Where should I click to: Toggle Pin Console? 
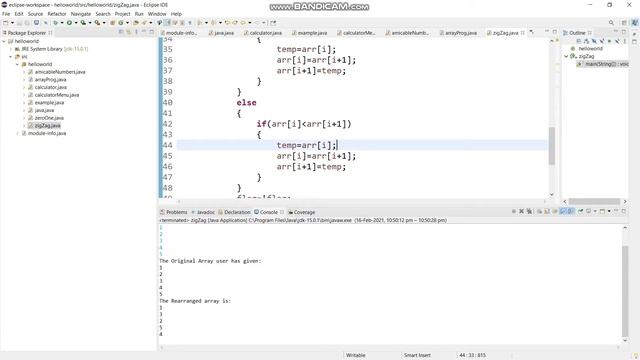pyautogui.click(x=580, y=211)
